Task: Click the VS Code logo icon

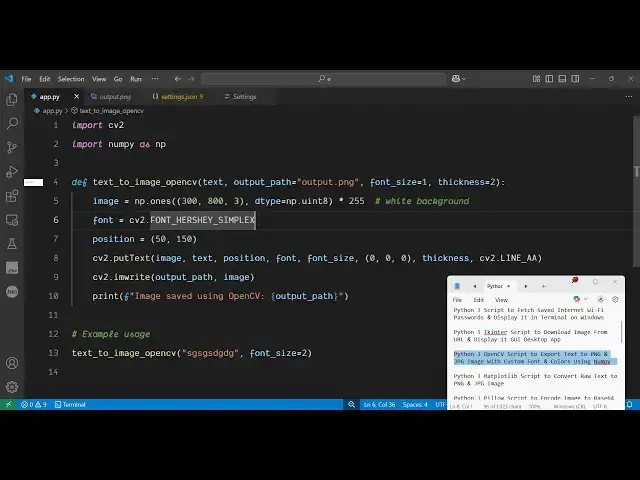Action: coord(9,78)
